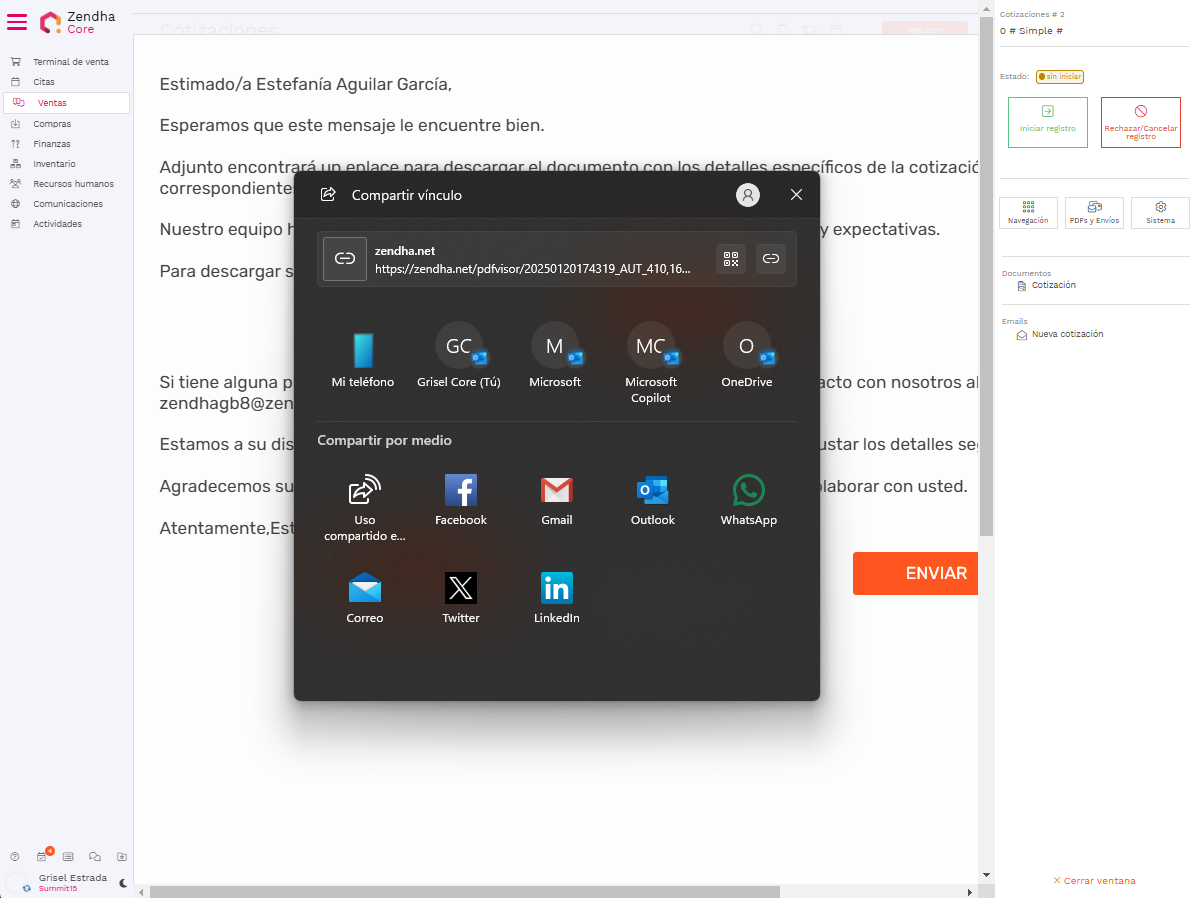Click Rechazar/Cancelar registro button
1191x898 pixels.
(x=1140, y=122)
